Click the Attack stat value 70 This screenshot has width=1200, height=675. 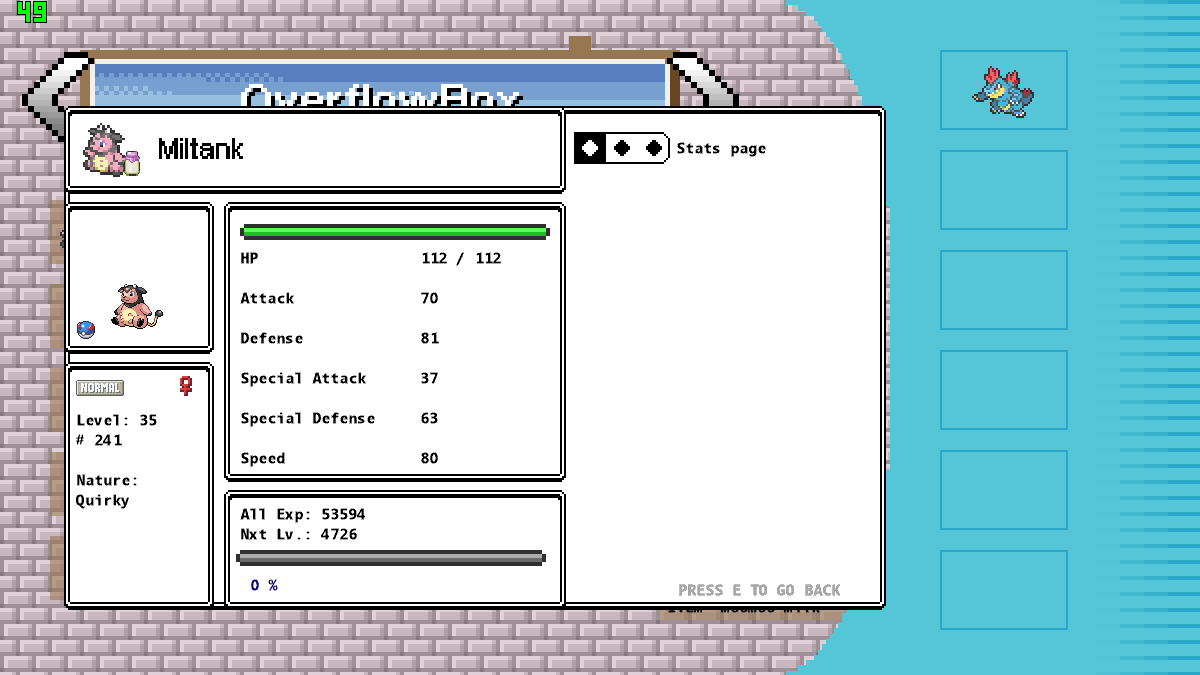[430, 298]
